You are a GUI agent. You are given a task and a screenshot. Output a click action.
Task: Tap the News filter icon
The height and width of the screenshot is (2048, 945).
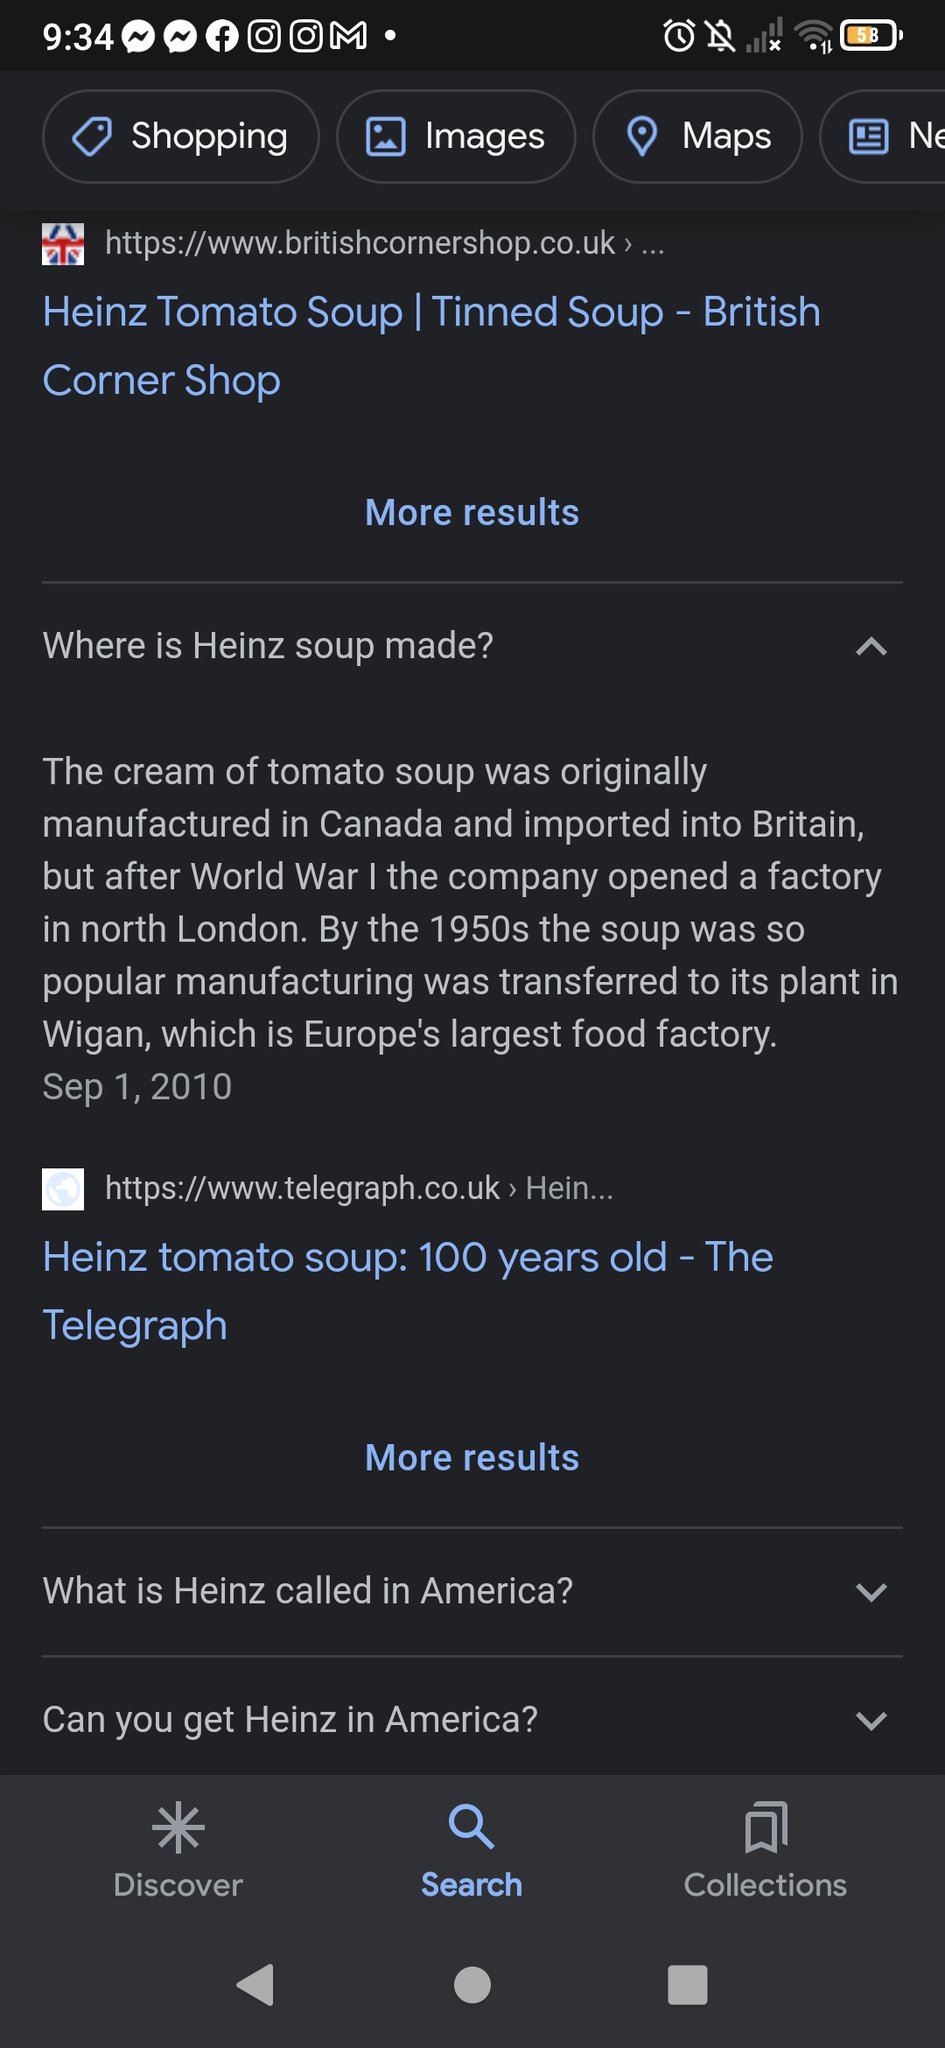[x=868, y=136]
